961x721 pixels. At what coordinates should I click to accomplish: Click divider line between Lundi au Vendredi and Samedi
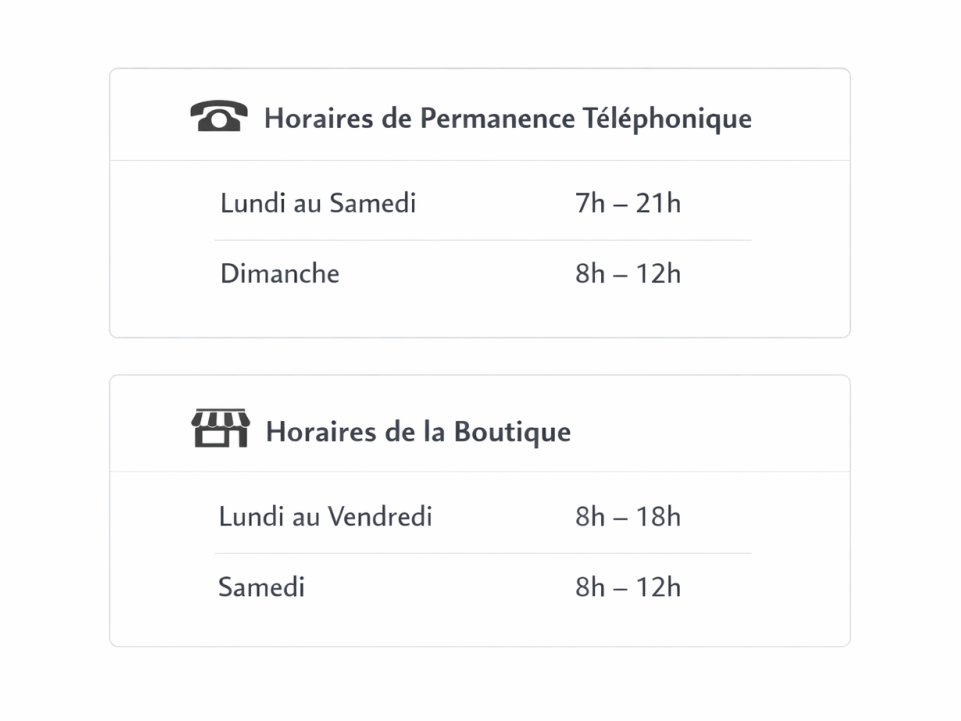pyautogui.click(x=483, y=553)
